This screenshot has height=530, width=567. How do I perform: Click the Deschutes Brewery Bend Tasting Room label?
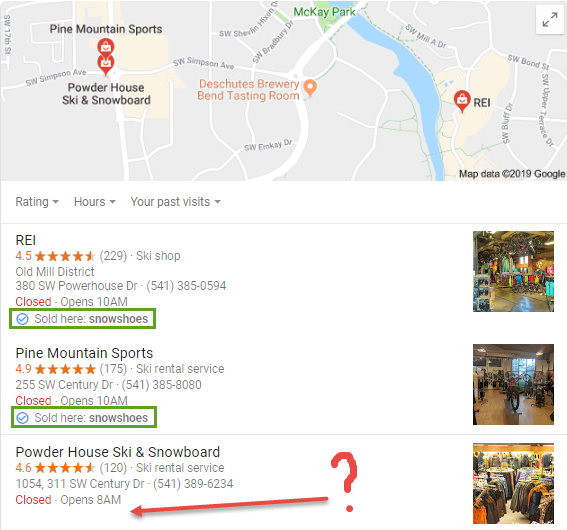[x=249, y=90]
